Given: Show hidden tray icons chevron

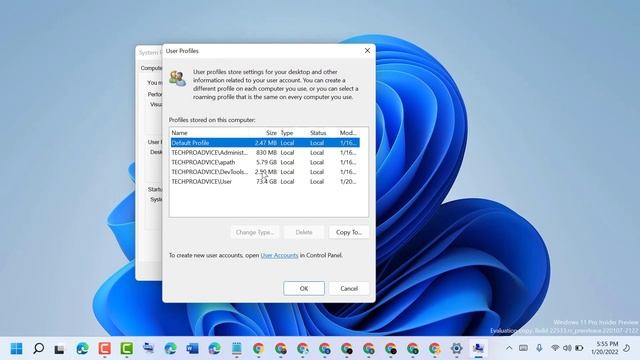Looking at the screenshot, I should click(509, 348).
